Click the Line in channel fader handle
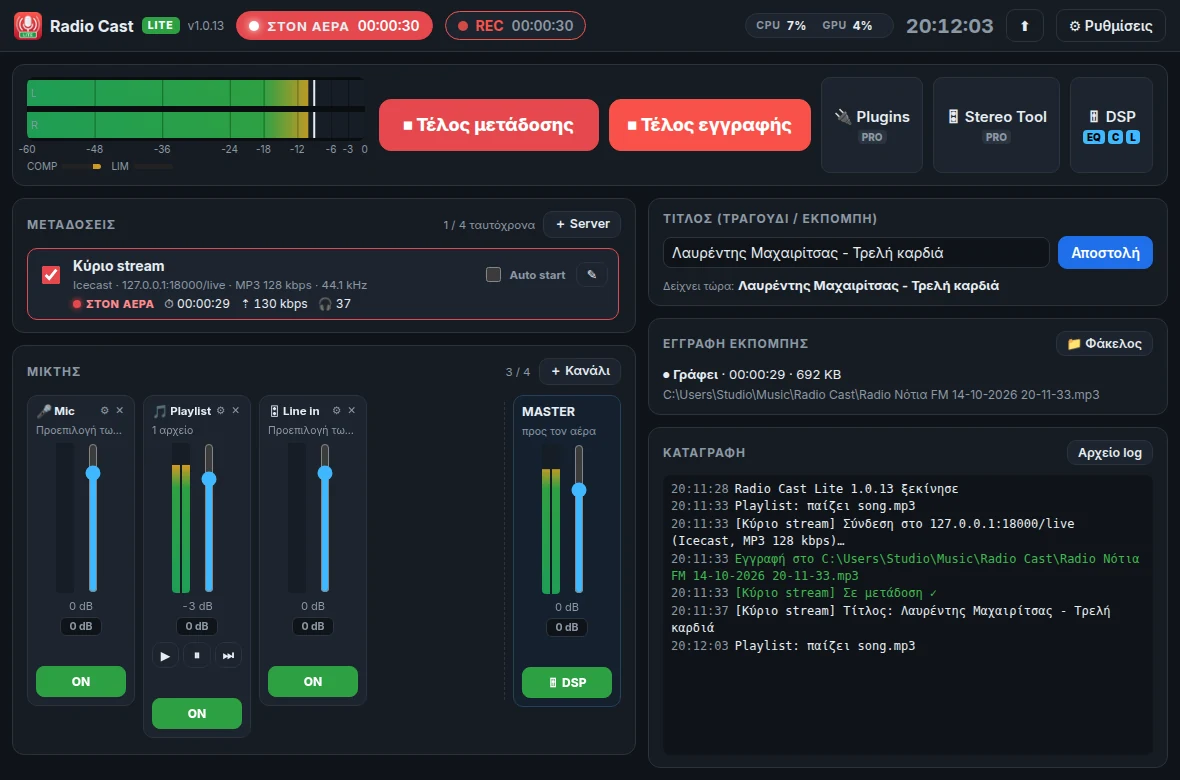Image resolution: width=1180 pixels, height=780 pixels. click(x=325, y=473)
